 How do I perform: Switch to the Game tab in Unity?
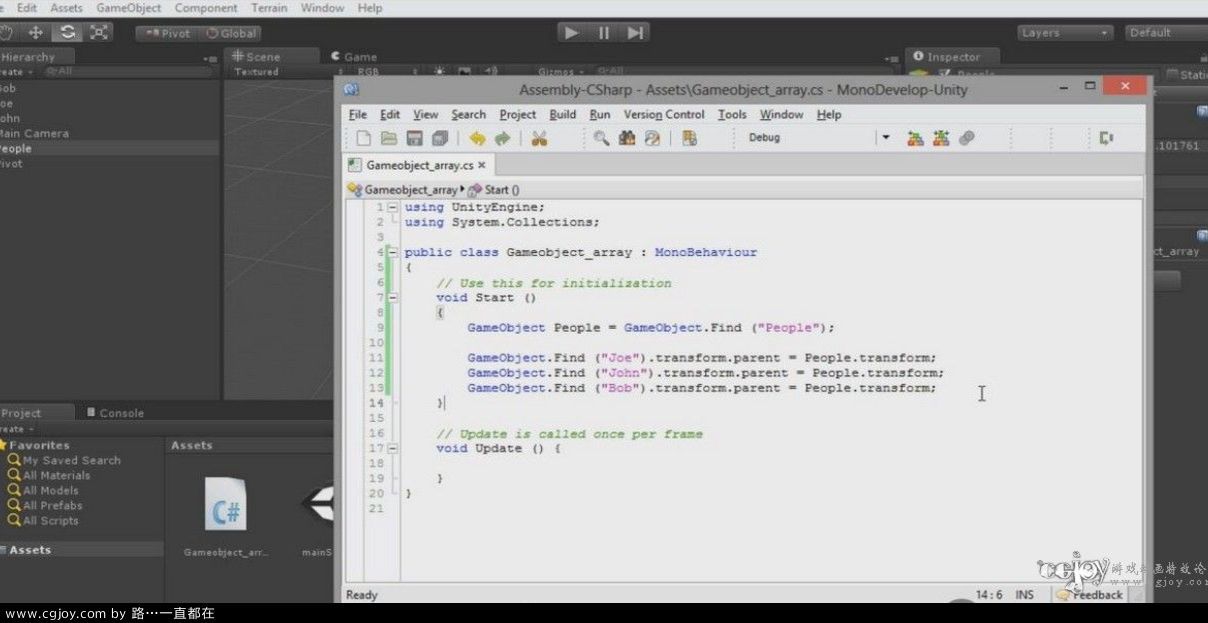pos(354,57)
